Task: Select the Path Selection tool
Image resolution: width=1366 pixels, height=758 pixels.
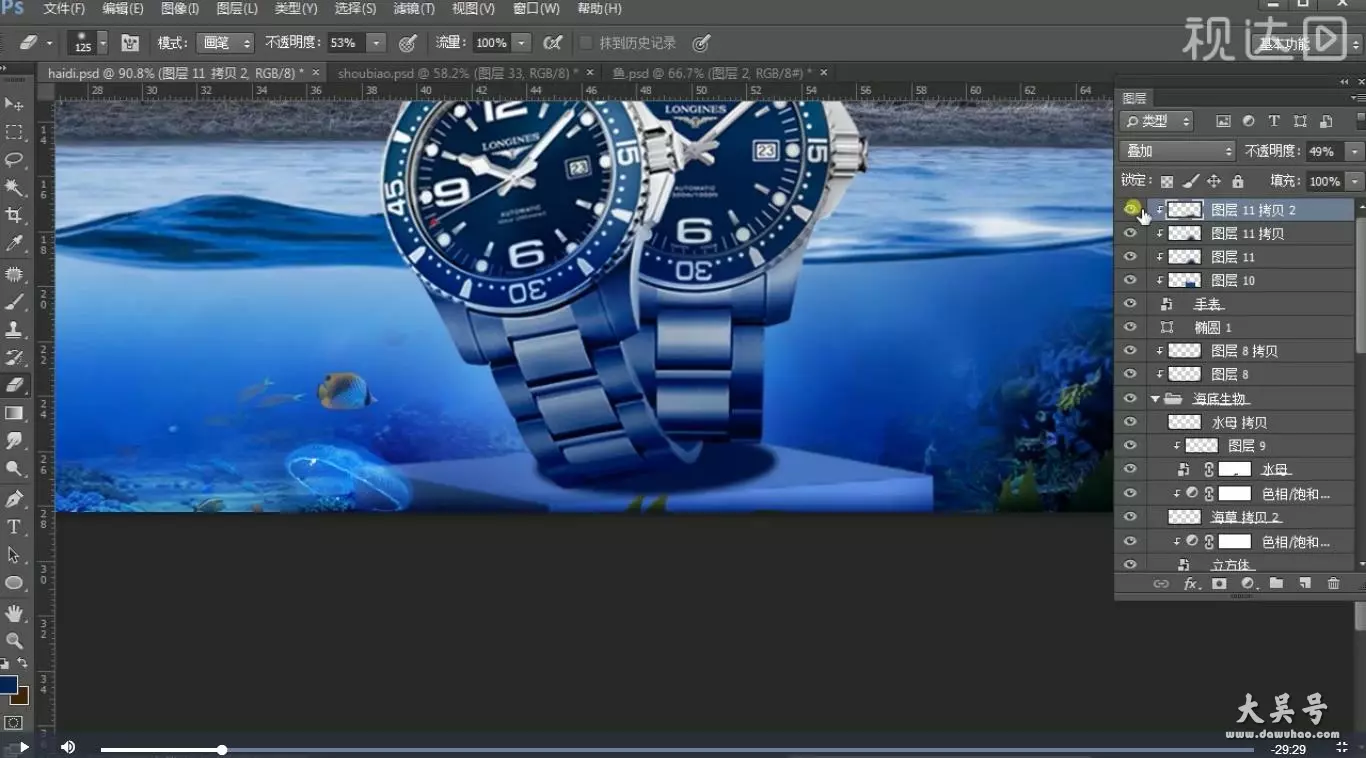Action: 14,554
